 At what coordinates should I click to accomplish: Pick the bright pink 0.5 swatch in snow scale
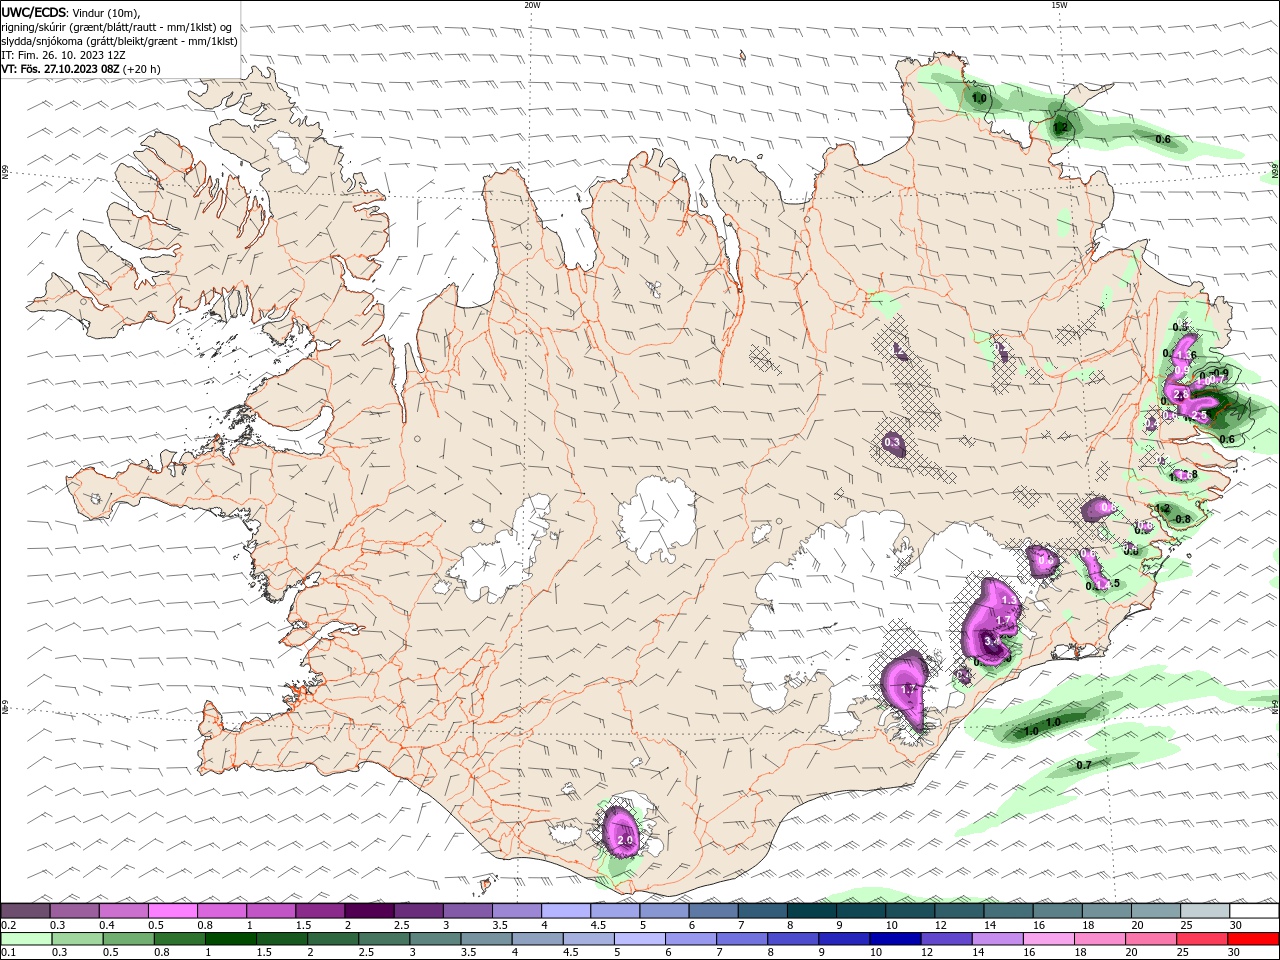172,911
